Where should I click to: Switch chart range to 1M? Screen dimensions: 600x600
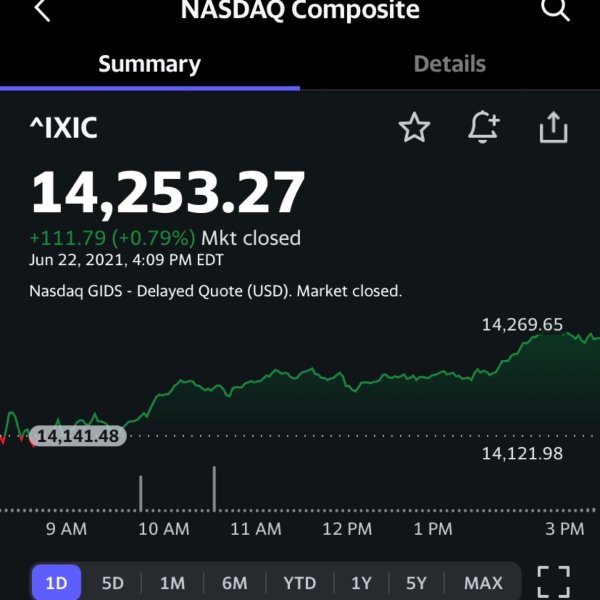[x=172, y=583]
